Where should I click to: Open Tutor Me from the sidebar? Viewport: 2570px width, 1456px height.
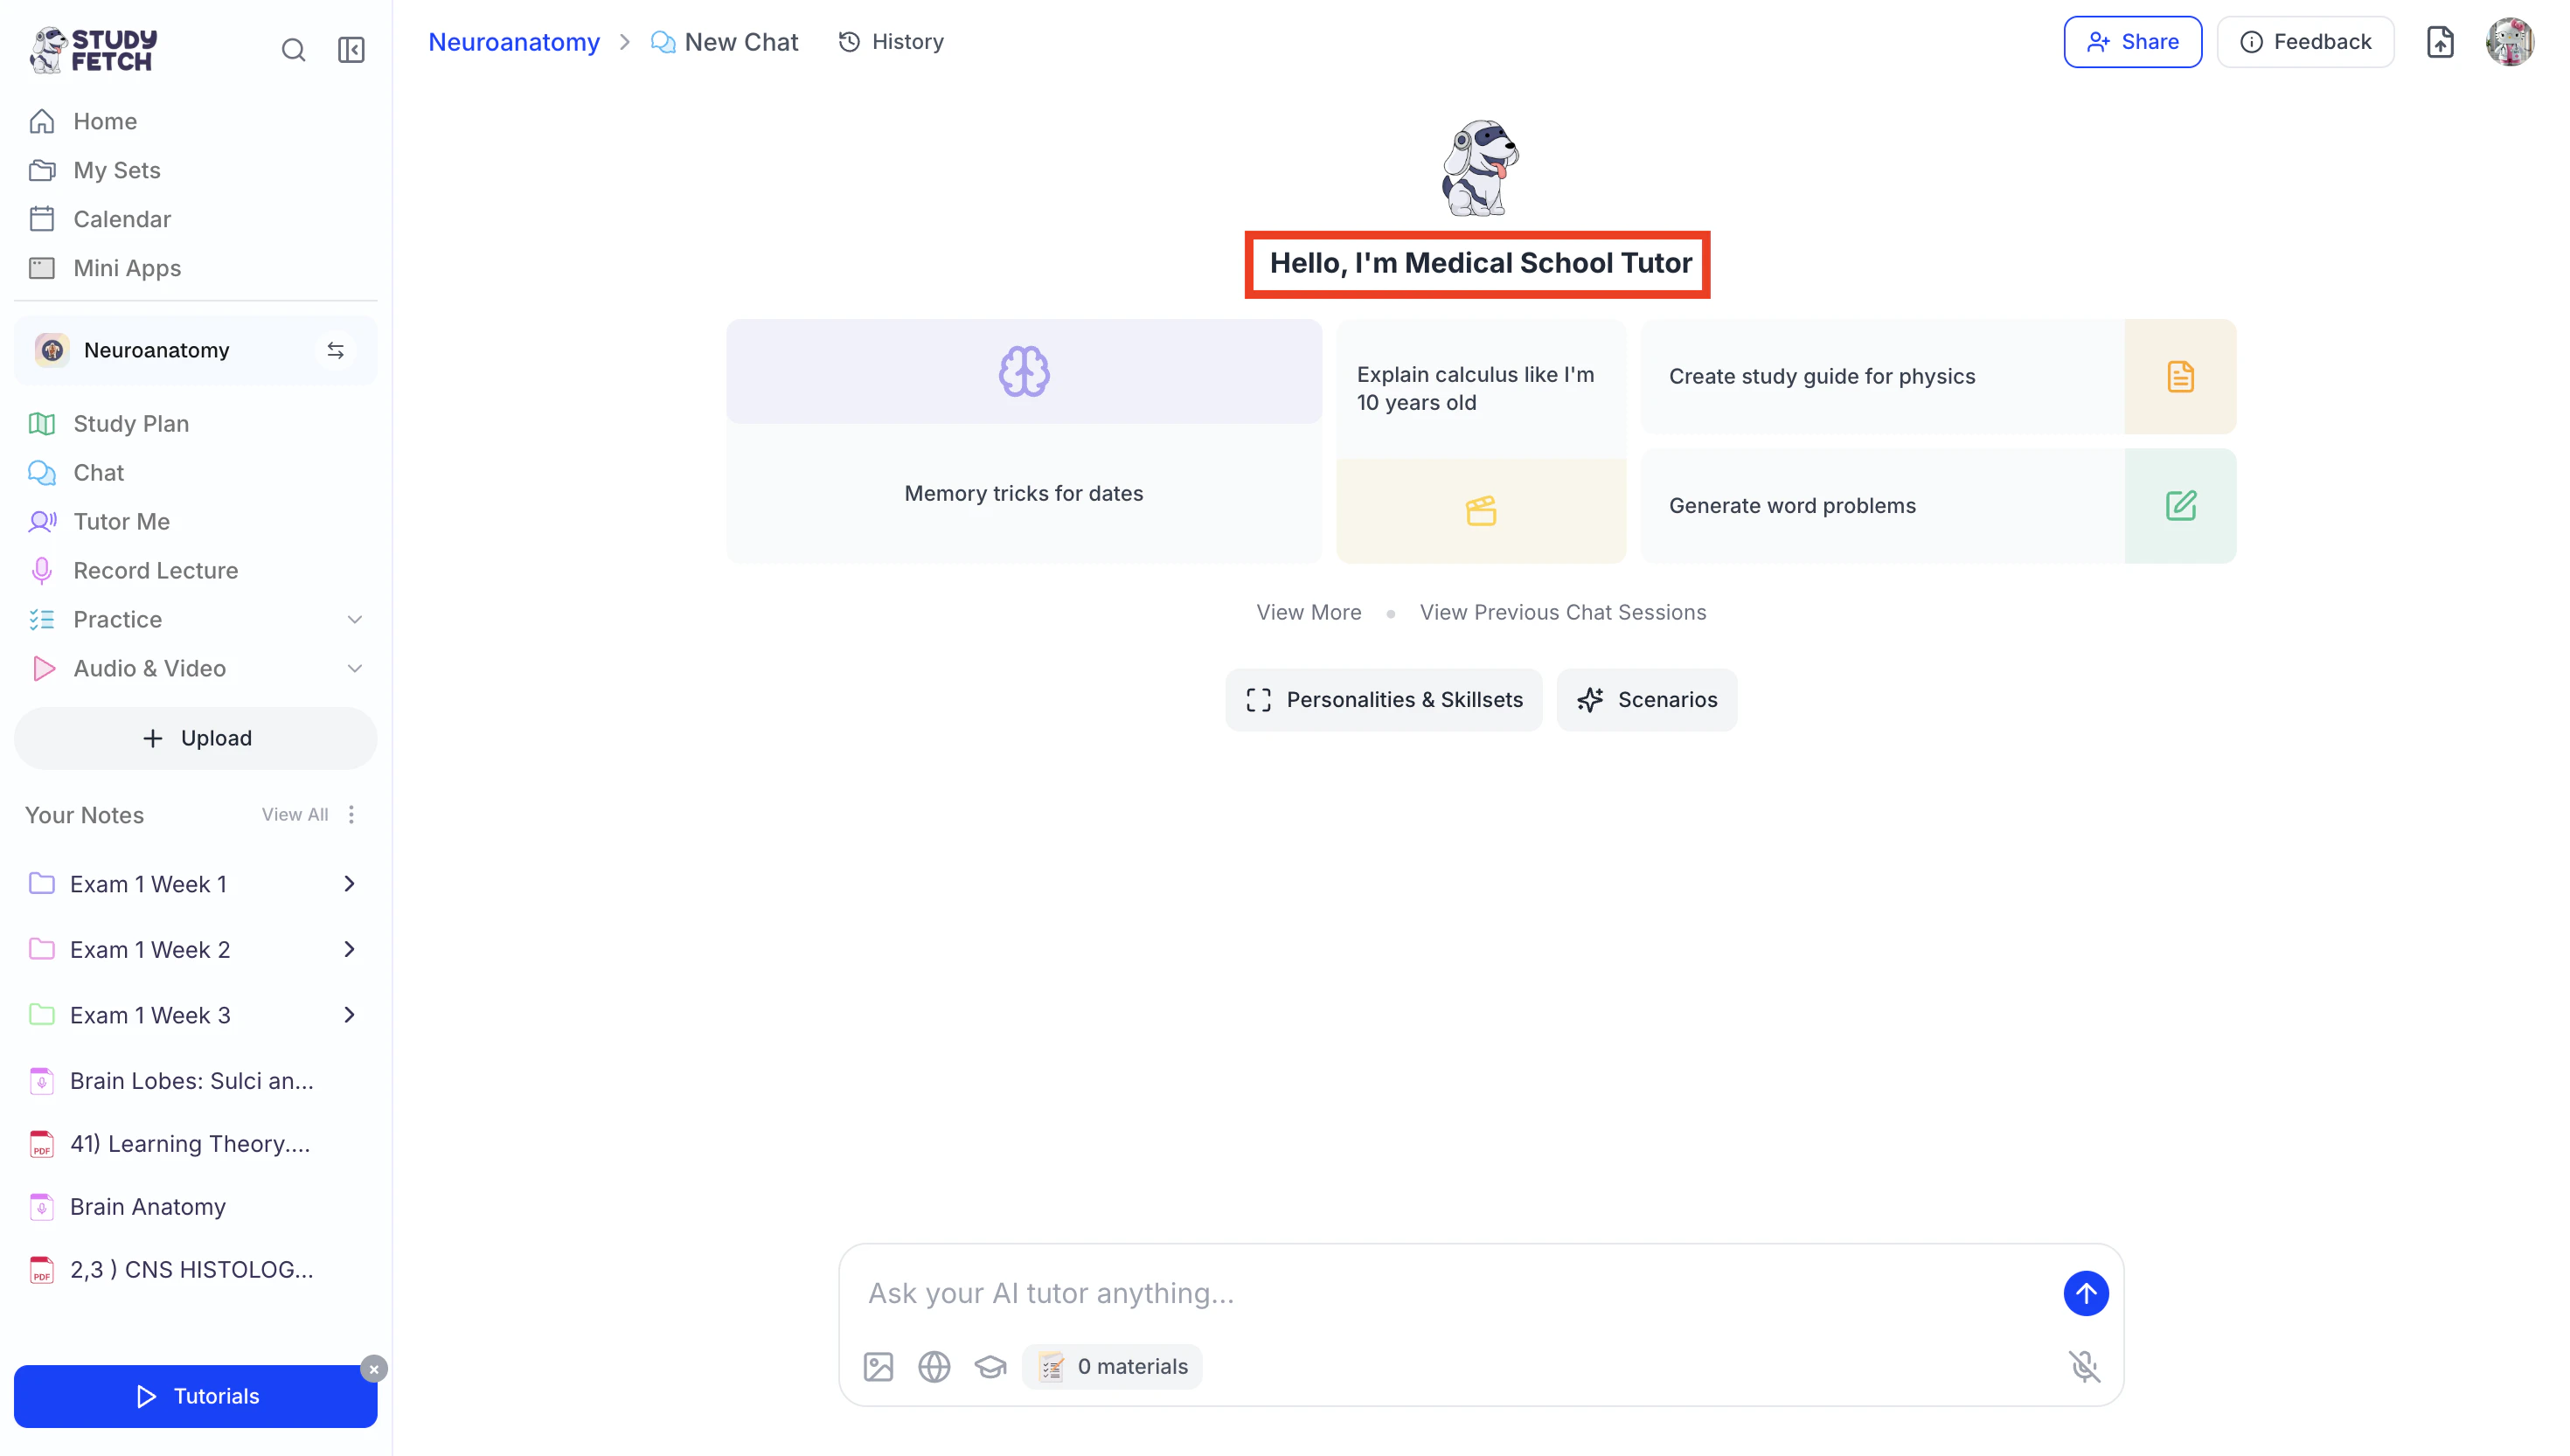pyautogui.click(x=121, y=521)
